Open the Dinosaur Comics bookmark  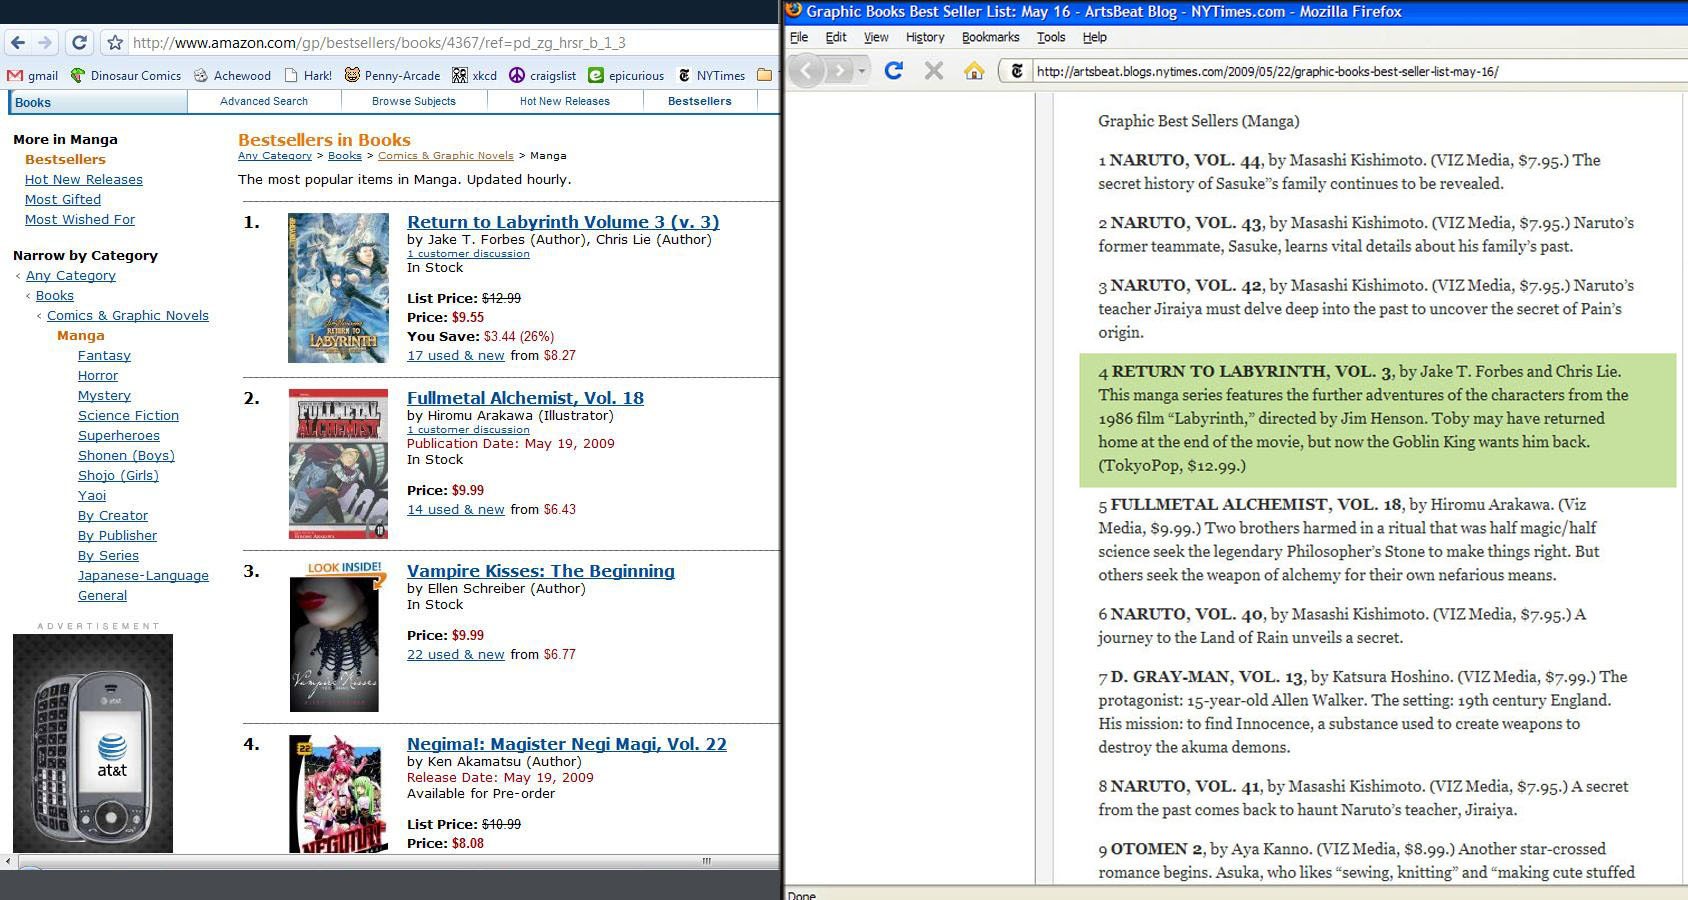(125, 75)
